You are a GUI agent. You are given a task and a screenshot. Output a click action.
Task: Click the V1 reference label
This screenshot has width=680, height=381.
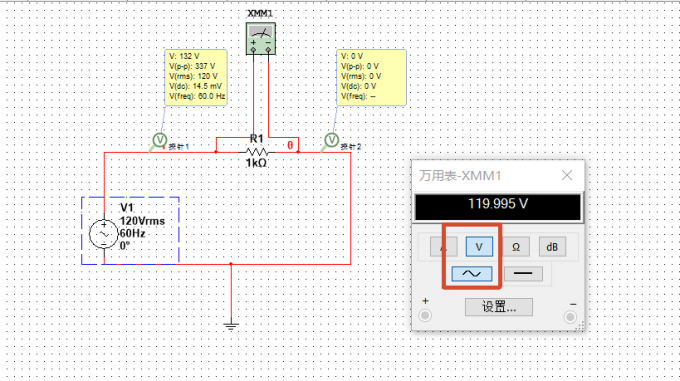point(127,208)
